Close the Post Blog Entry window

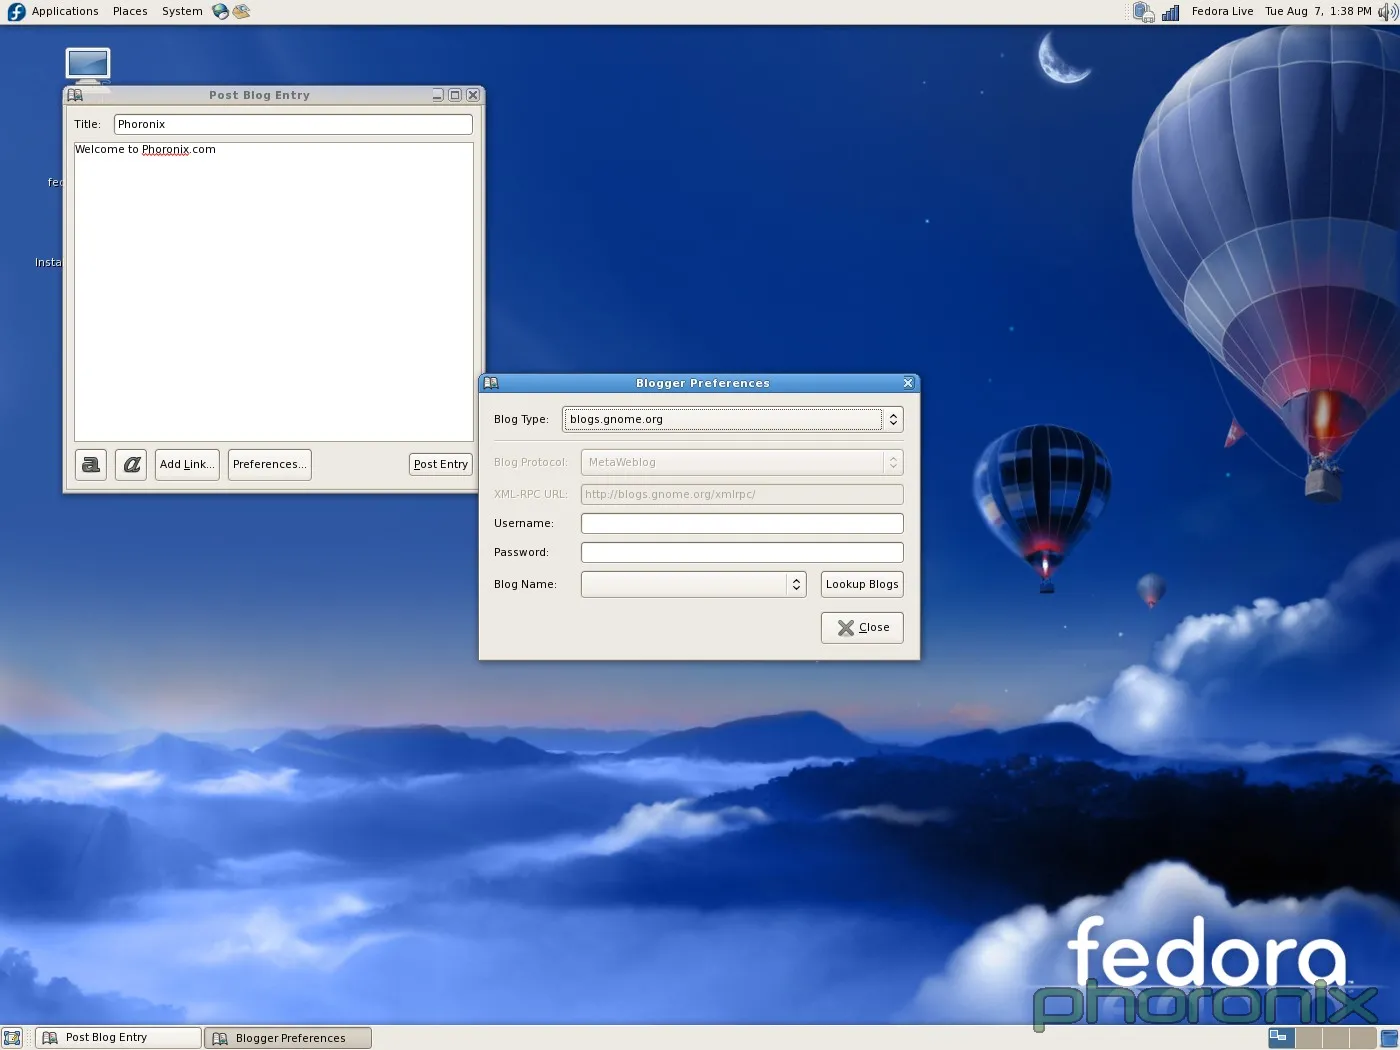pyautogui.click(x=473, y=95)
